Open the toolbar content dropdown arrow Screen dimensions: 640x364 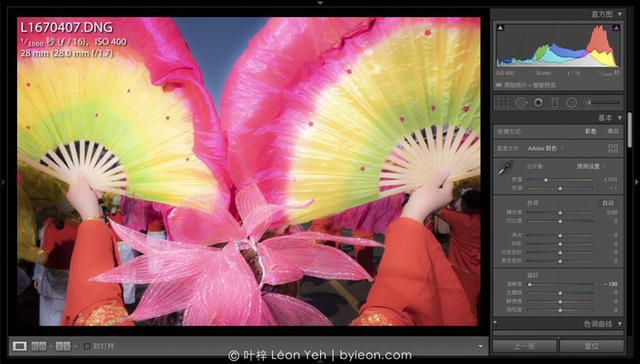480,347
